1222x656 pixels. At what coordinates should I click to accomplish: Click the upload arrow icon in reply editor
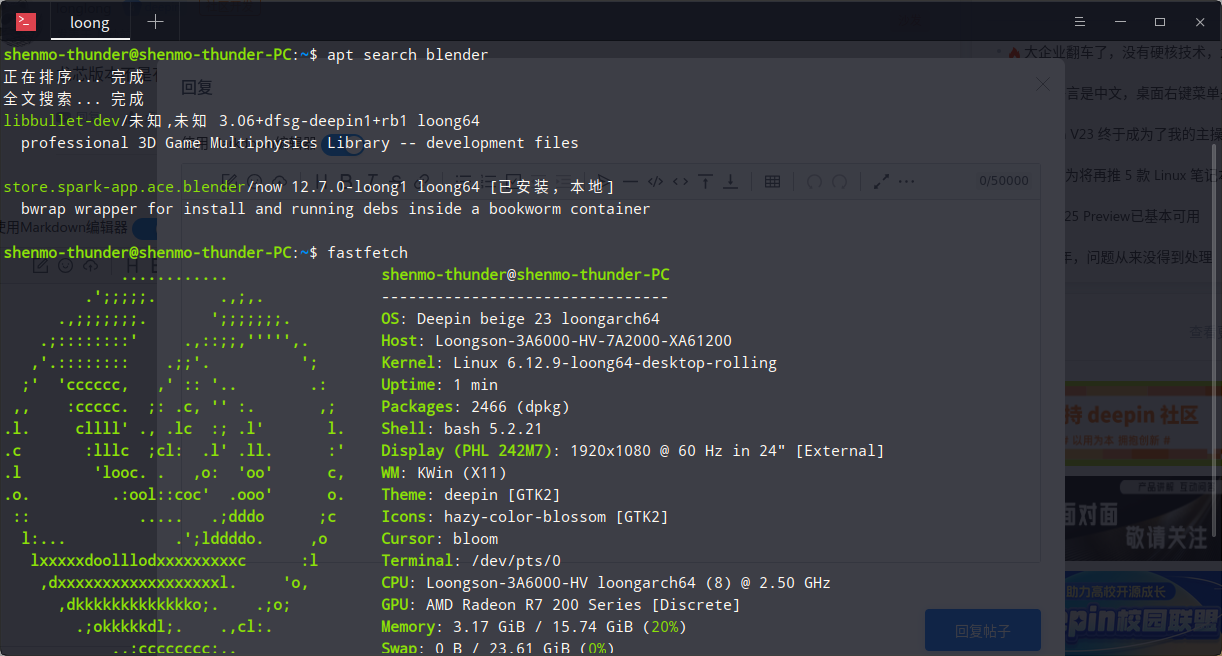[706, 181]
